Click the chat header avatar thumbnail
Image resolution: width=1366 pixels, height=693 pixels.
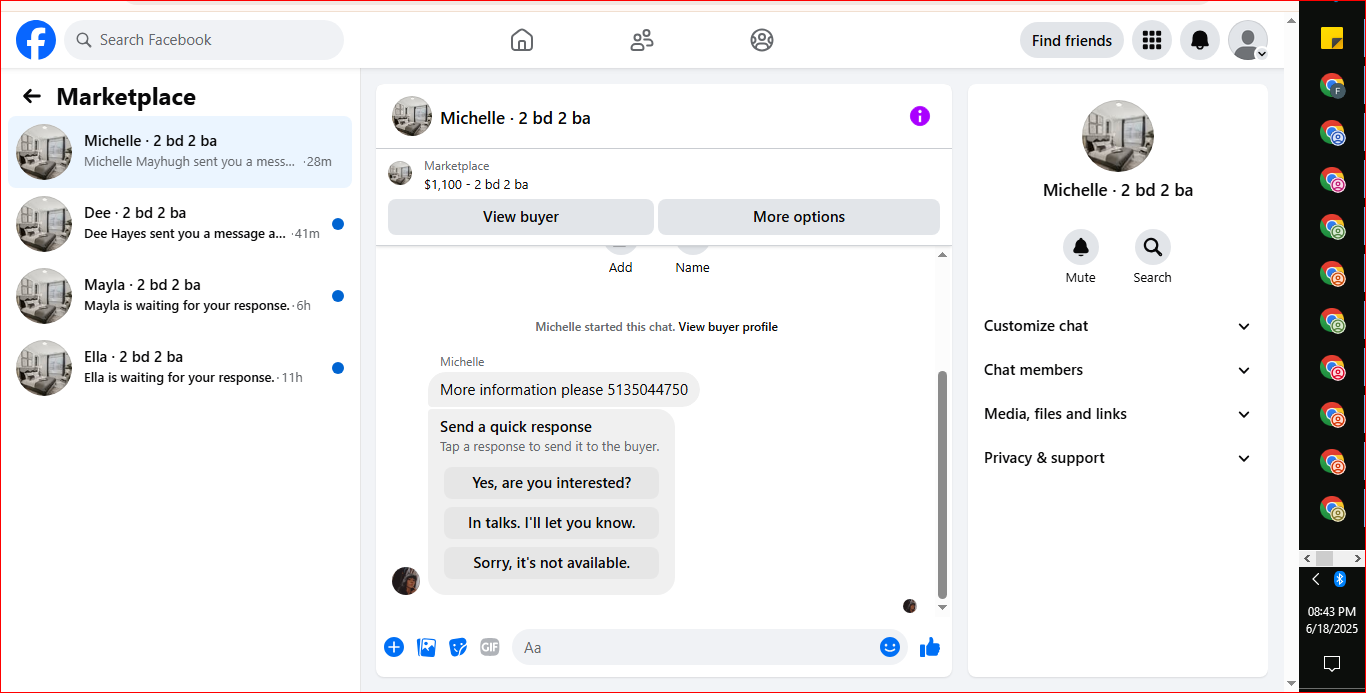(x=412, y=116)
